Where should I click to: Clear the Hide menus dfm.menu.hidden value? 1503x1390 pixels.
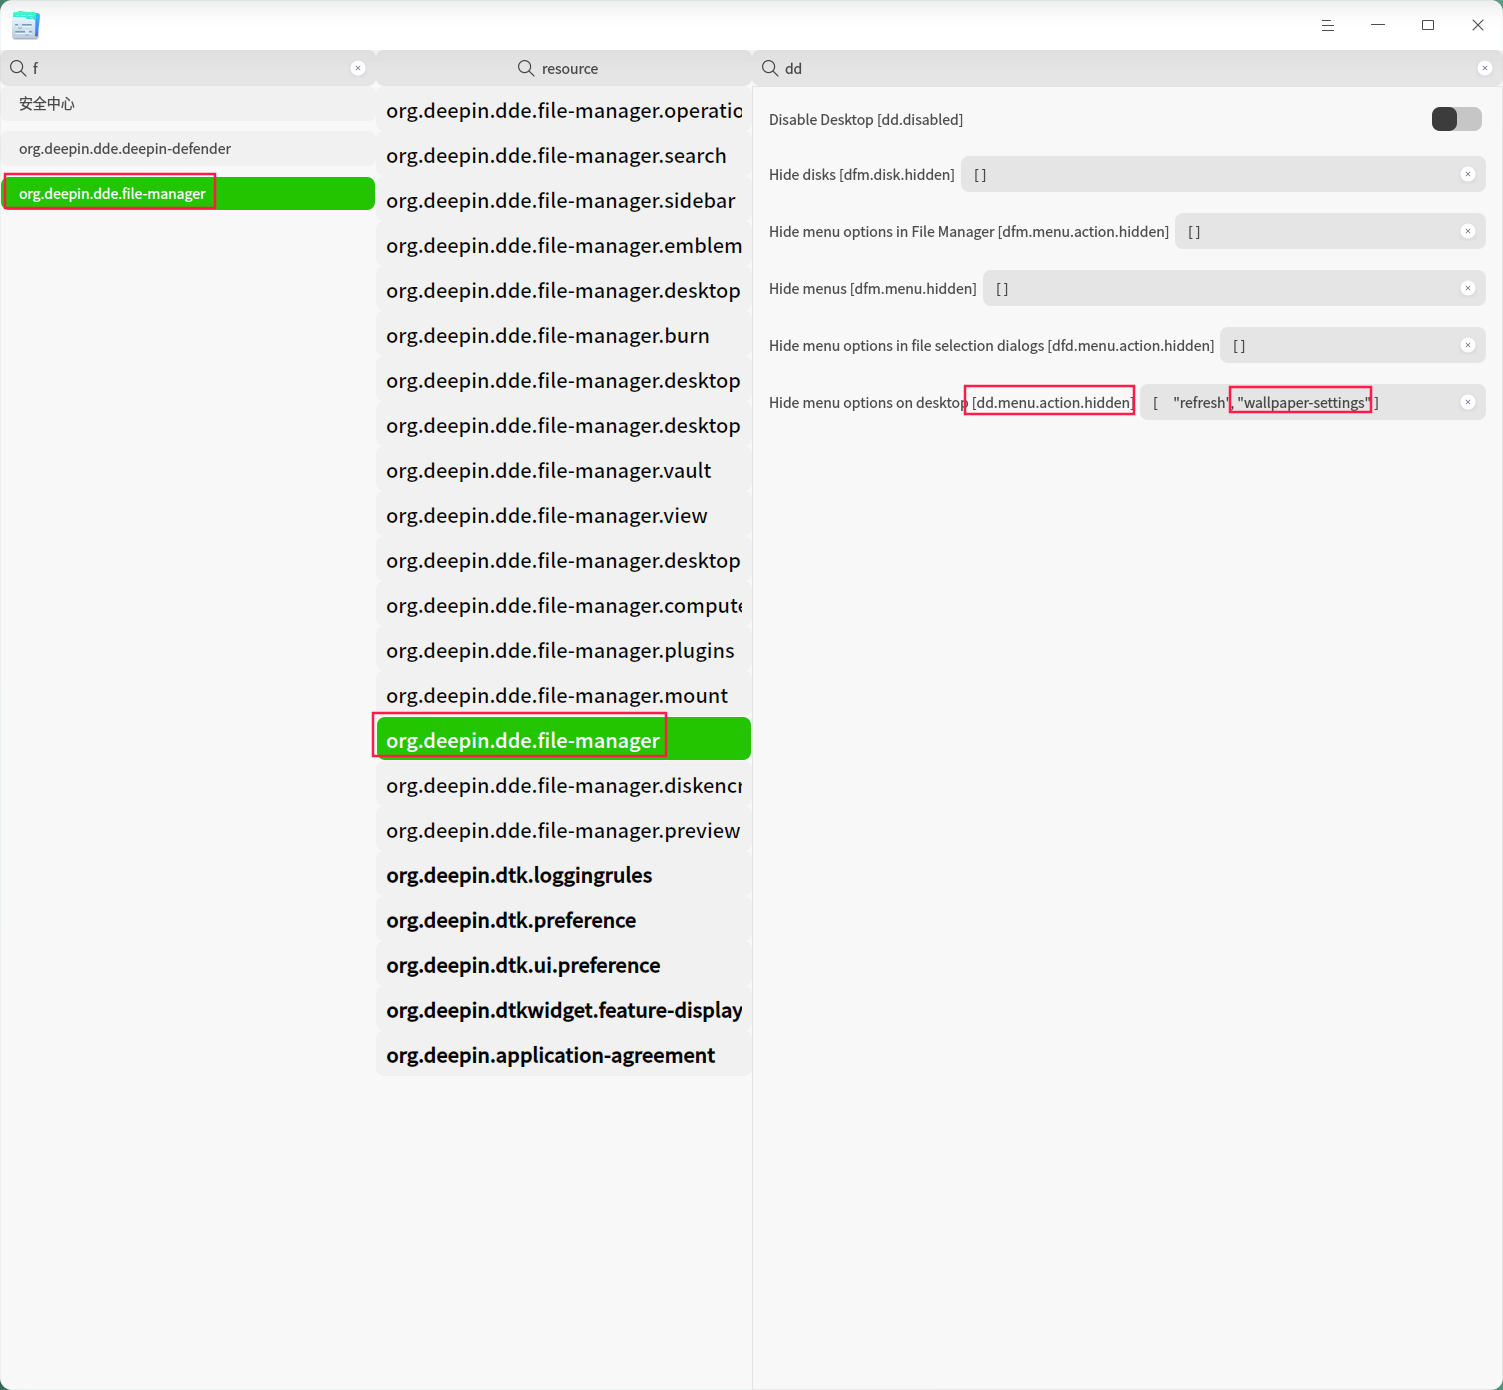point(1468,288)
